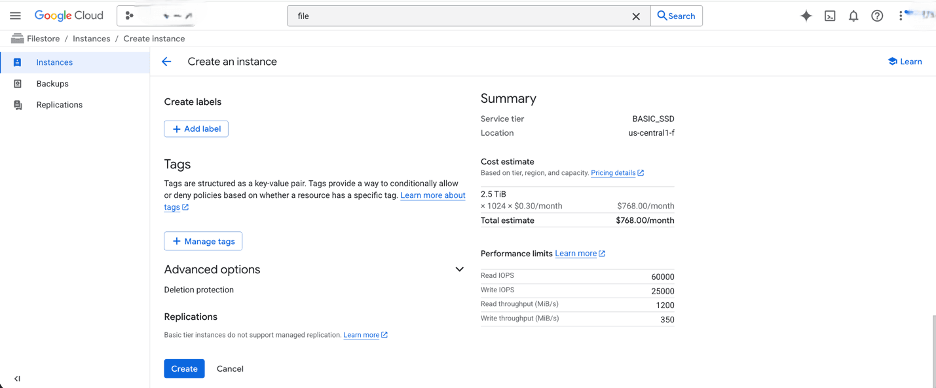Click the Summary heading
Image resolution: width=936 pixels, height=388 pixels.
click(x=508, y=99)
